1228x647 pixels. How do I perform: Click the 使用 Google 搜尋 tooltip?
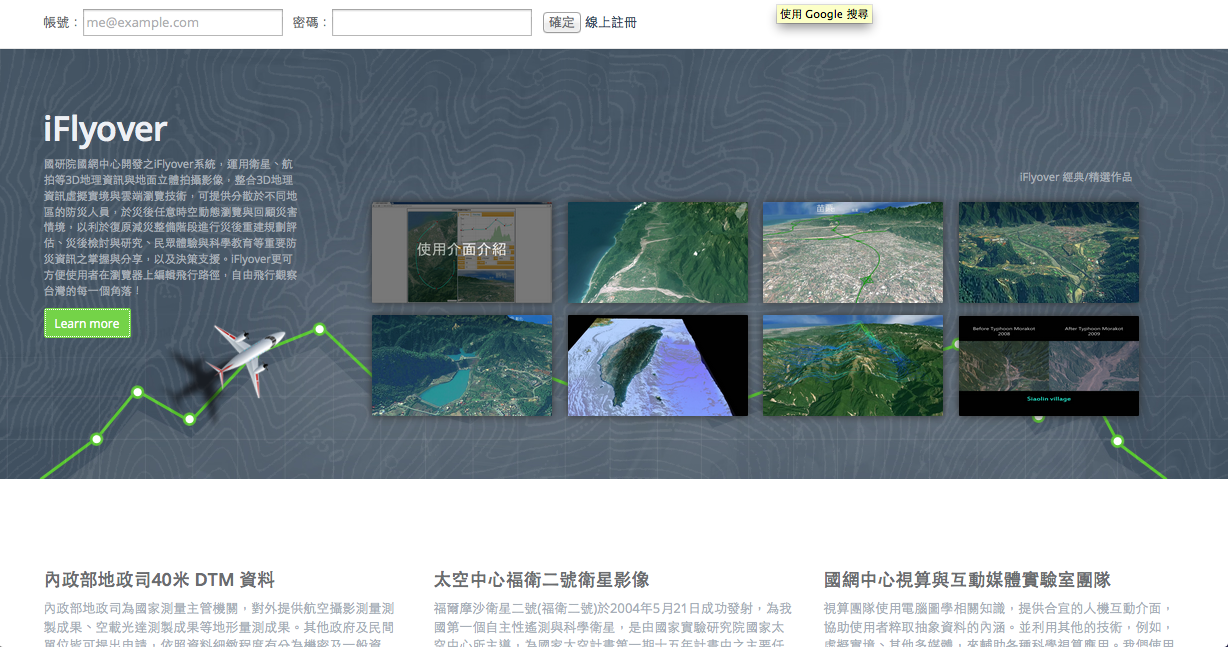click(x=825, y=14)
